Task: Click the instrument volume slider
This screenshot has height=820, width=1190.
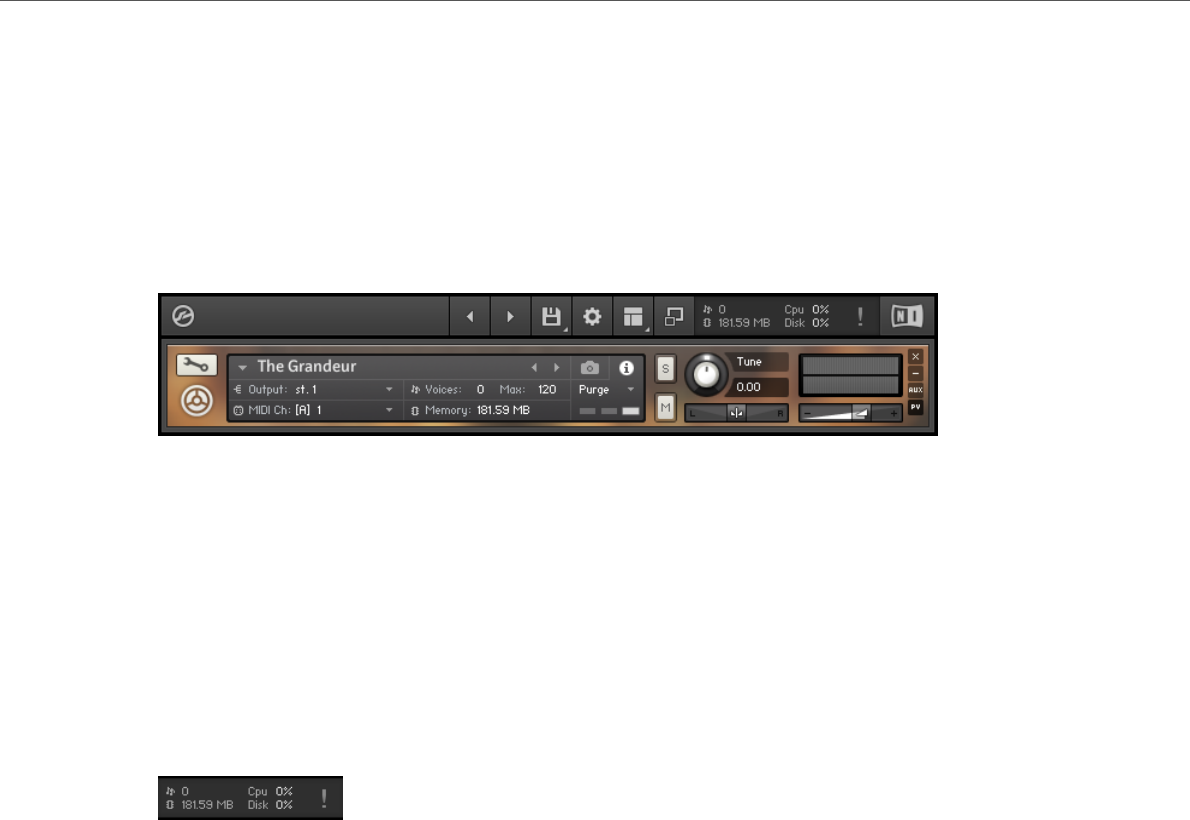Action: [850, 413]
